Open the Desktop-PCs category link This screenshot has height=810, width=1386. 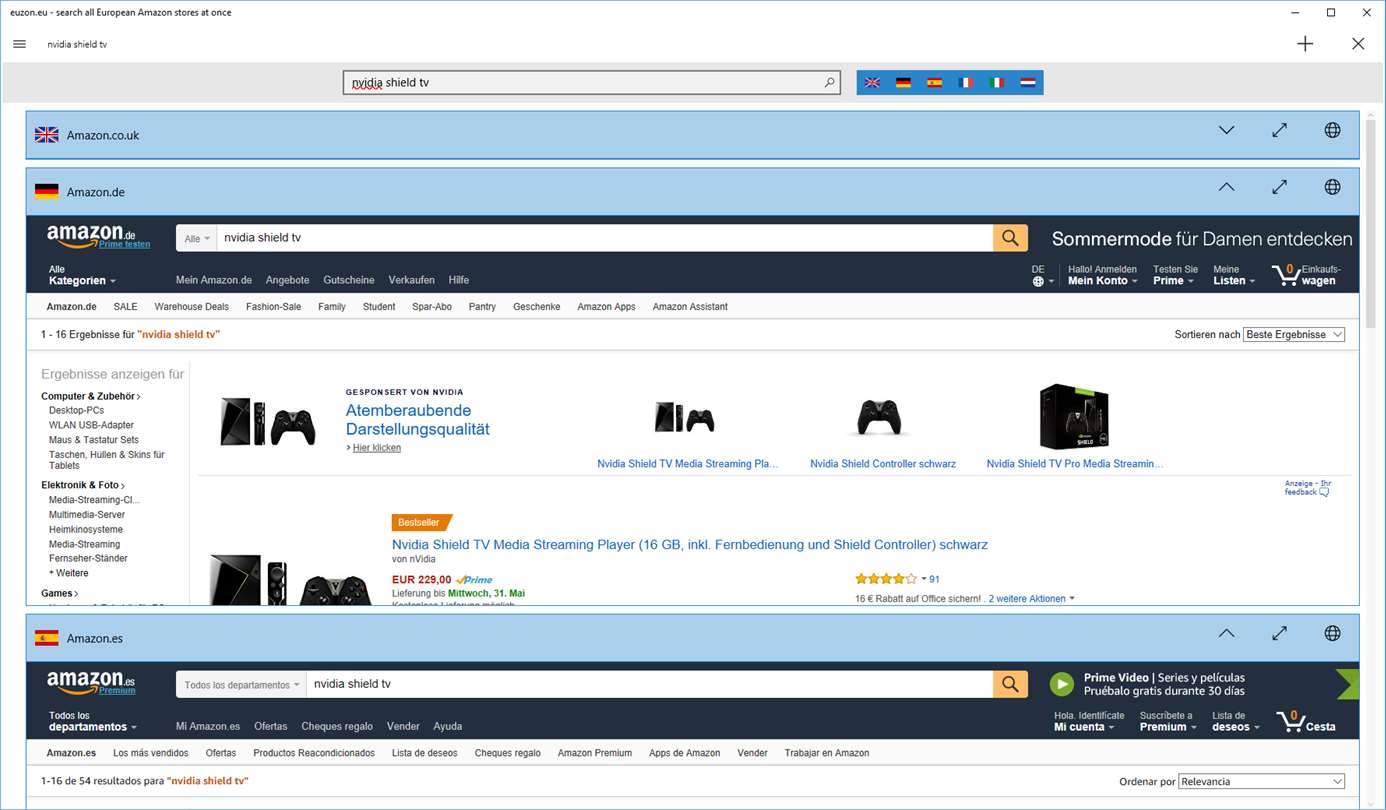pyautogui.click(x=76, y=411)
